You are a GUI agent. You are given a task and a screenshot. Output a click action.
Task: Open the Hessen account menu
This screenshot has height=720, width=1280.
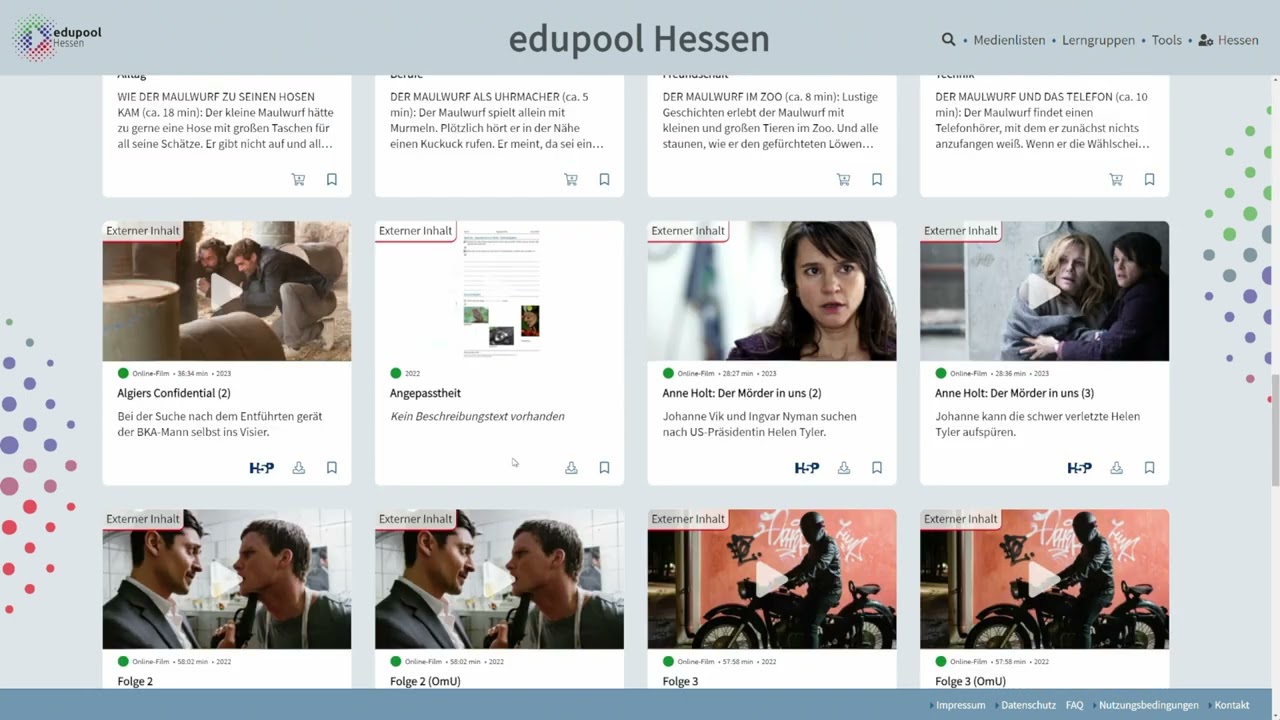1238,41
